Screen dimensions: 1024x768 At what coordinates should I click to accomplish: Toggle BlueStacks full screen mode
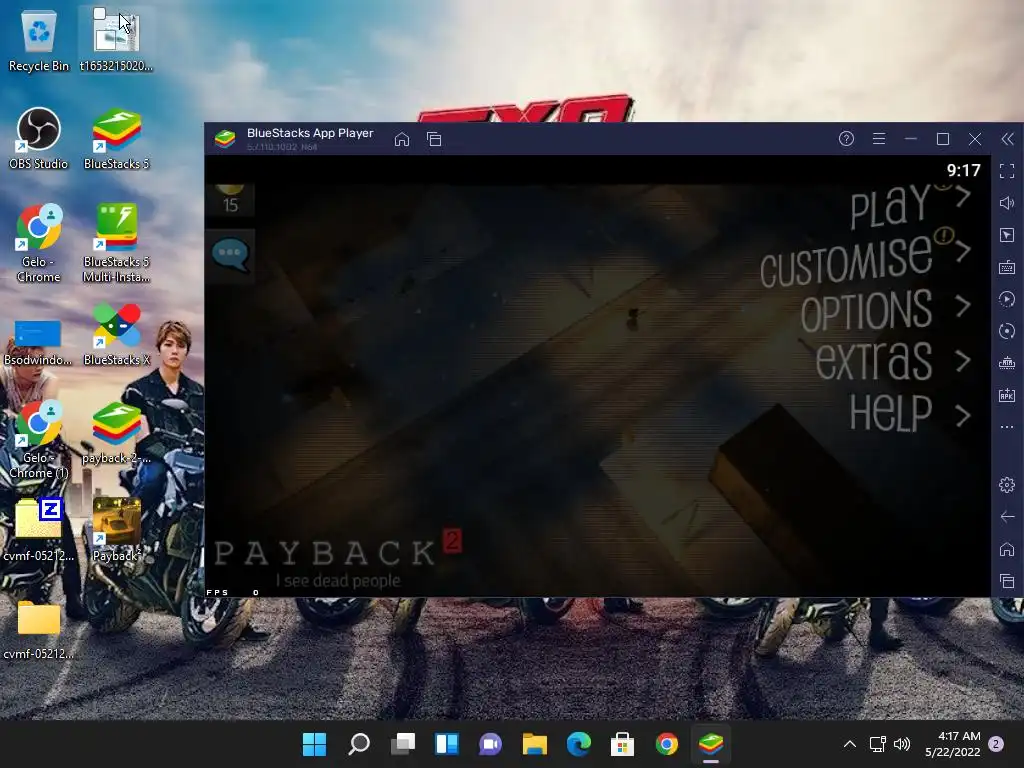(x=1007, y=171)
